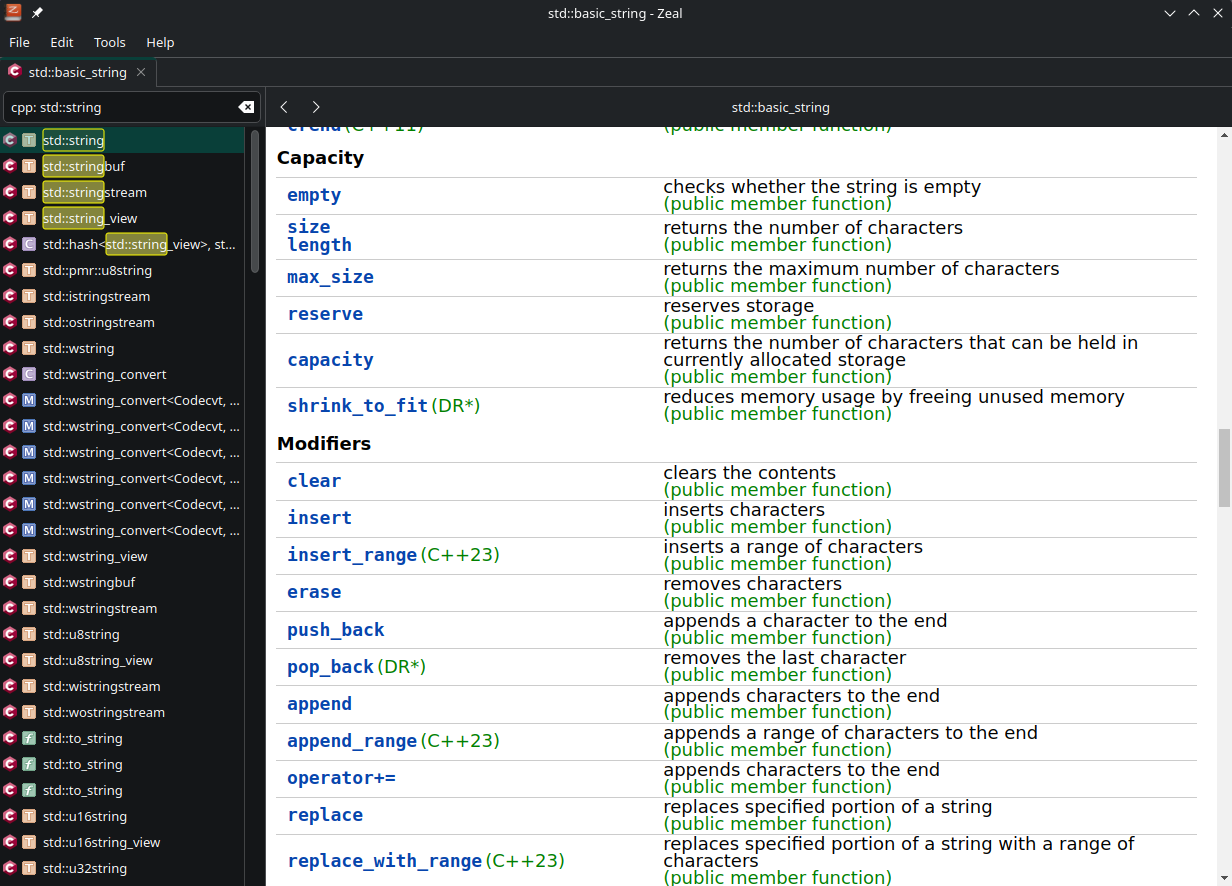Click the class icon beside the std::hash entry
Screen dimensions: 1232x886
point(29,244)
